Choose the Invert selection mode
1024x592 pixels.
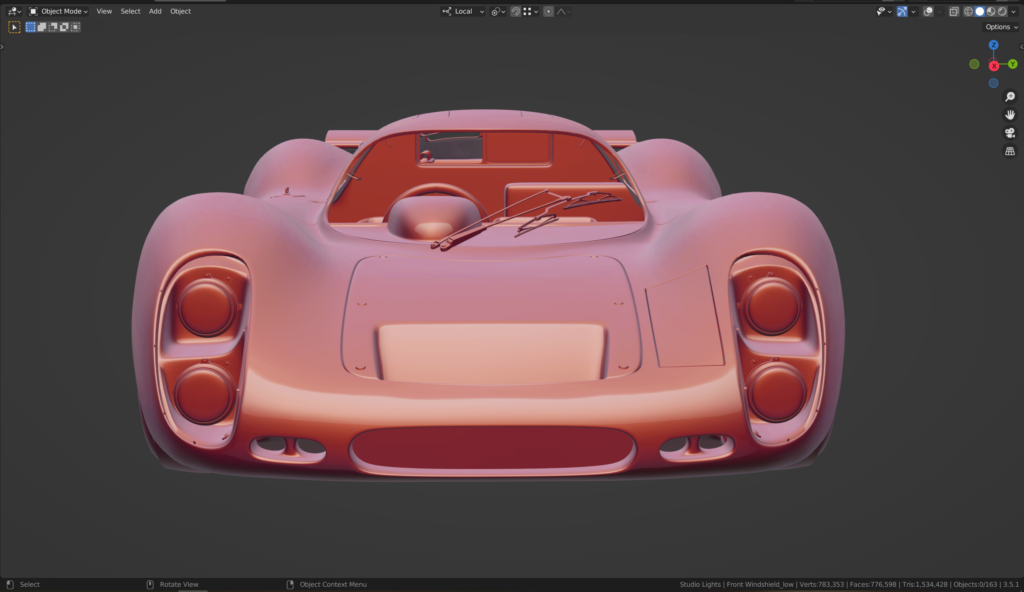64,27
